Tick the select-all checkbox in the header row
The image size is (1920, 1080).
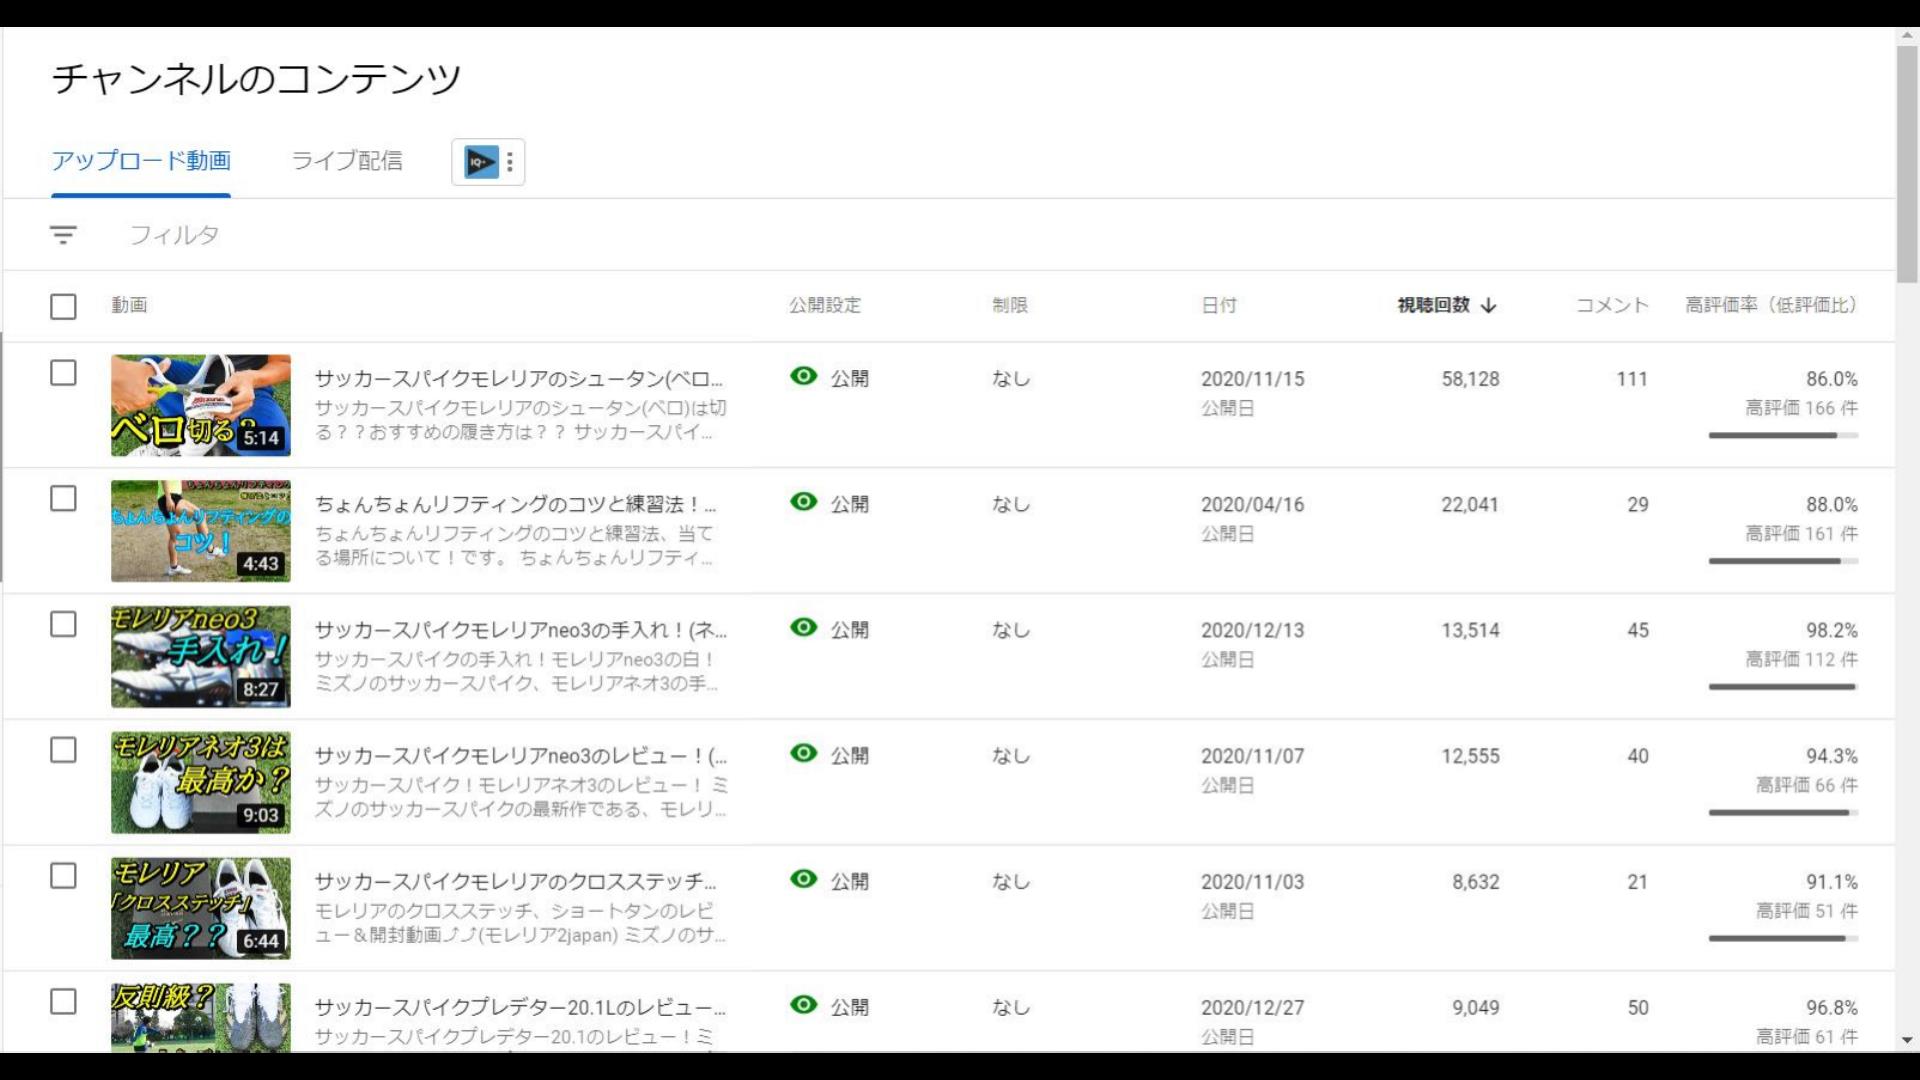click(x=63, y=306)
